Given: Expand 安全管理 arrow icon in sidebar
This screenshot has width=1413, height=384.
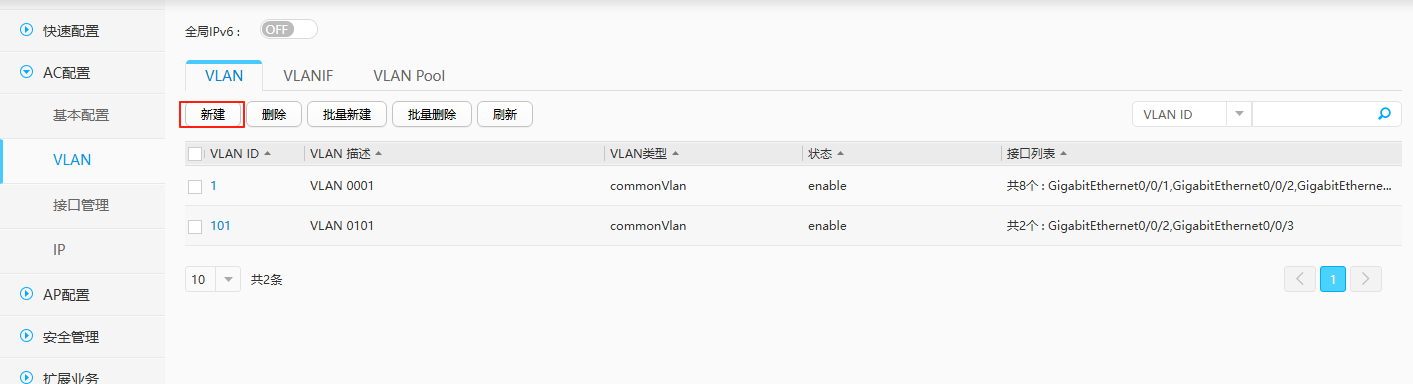Looking at the screenshot, I should coord(27,336).
